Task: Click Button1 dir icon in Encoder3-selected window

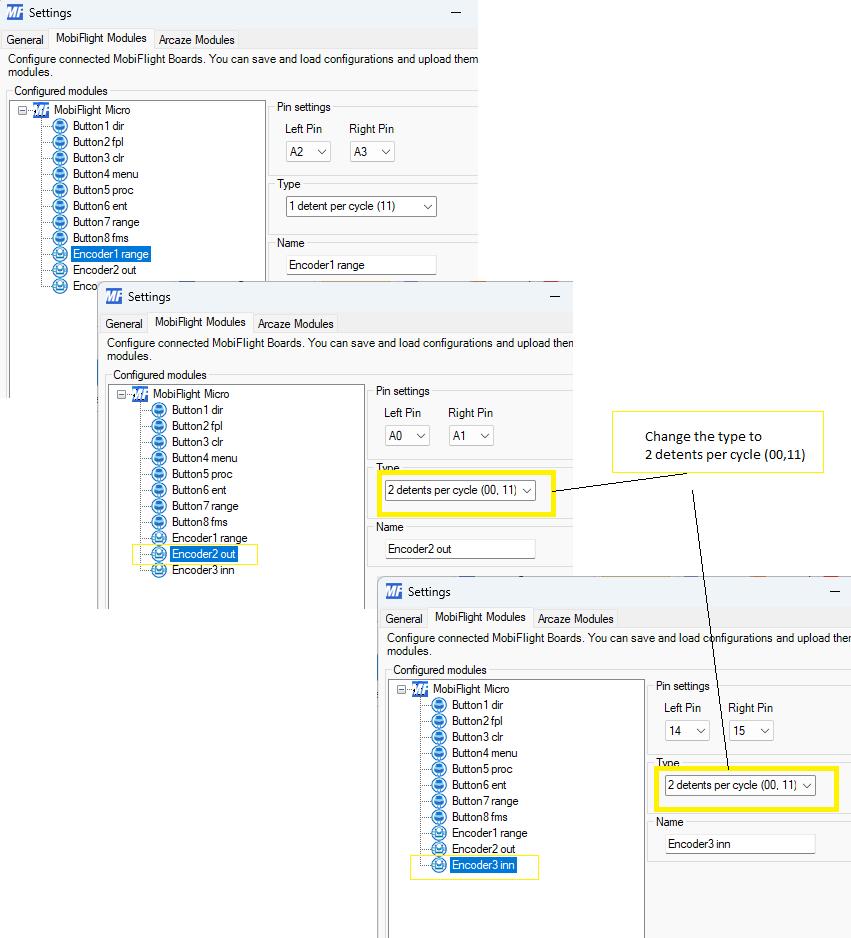Action: [439, 705]
